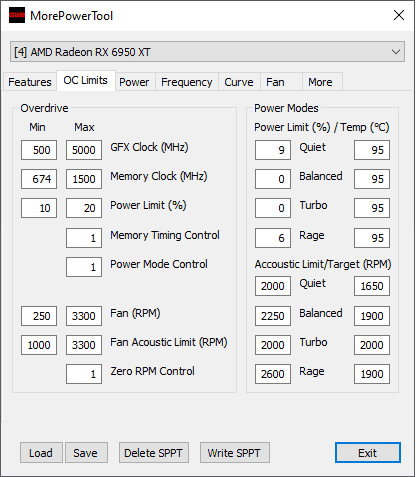Click Rage acoustic limit field (2600)
416x477 pixels.
(x=273, y=374)
